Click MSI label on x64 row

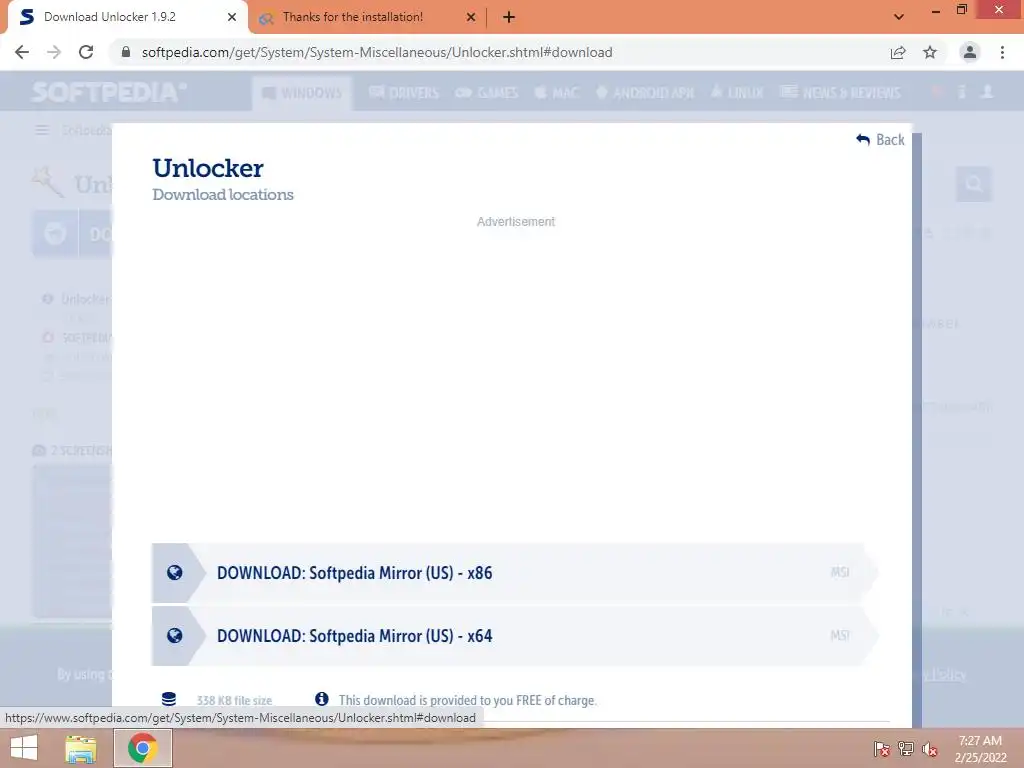[840, 635]
